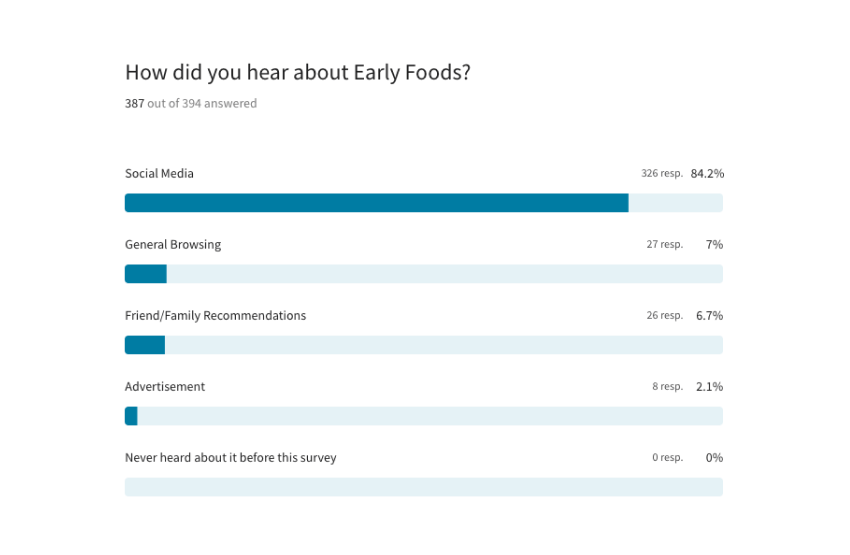The height and width of the screenshot is (555, 850).
Task: Select the 84.2% percentage value
Action: 706,173
